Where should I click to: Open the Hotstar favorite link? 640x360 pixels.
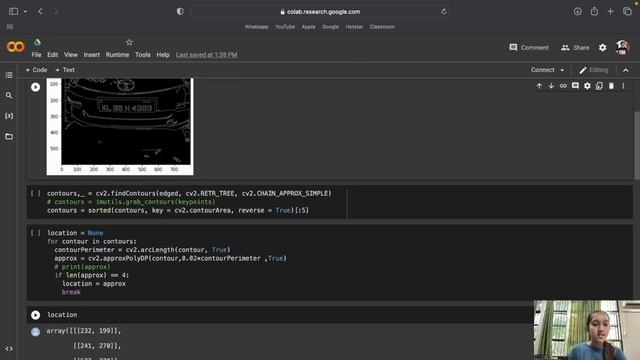(x=354, y=27)
